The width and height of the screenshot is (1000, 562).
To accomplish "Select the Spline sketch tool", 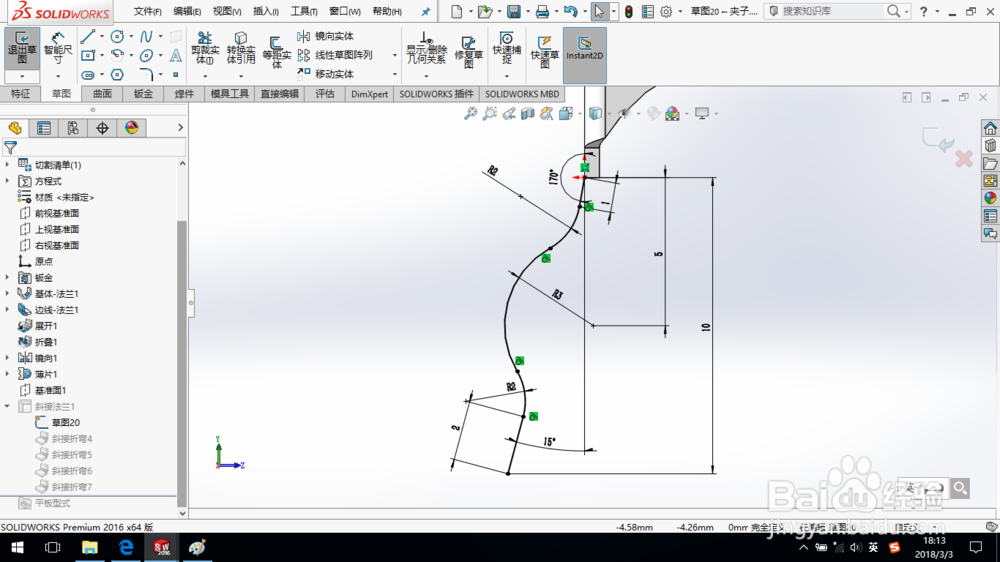I will click(146, 36).
